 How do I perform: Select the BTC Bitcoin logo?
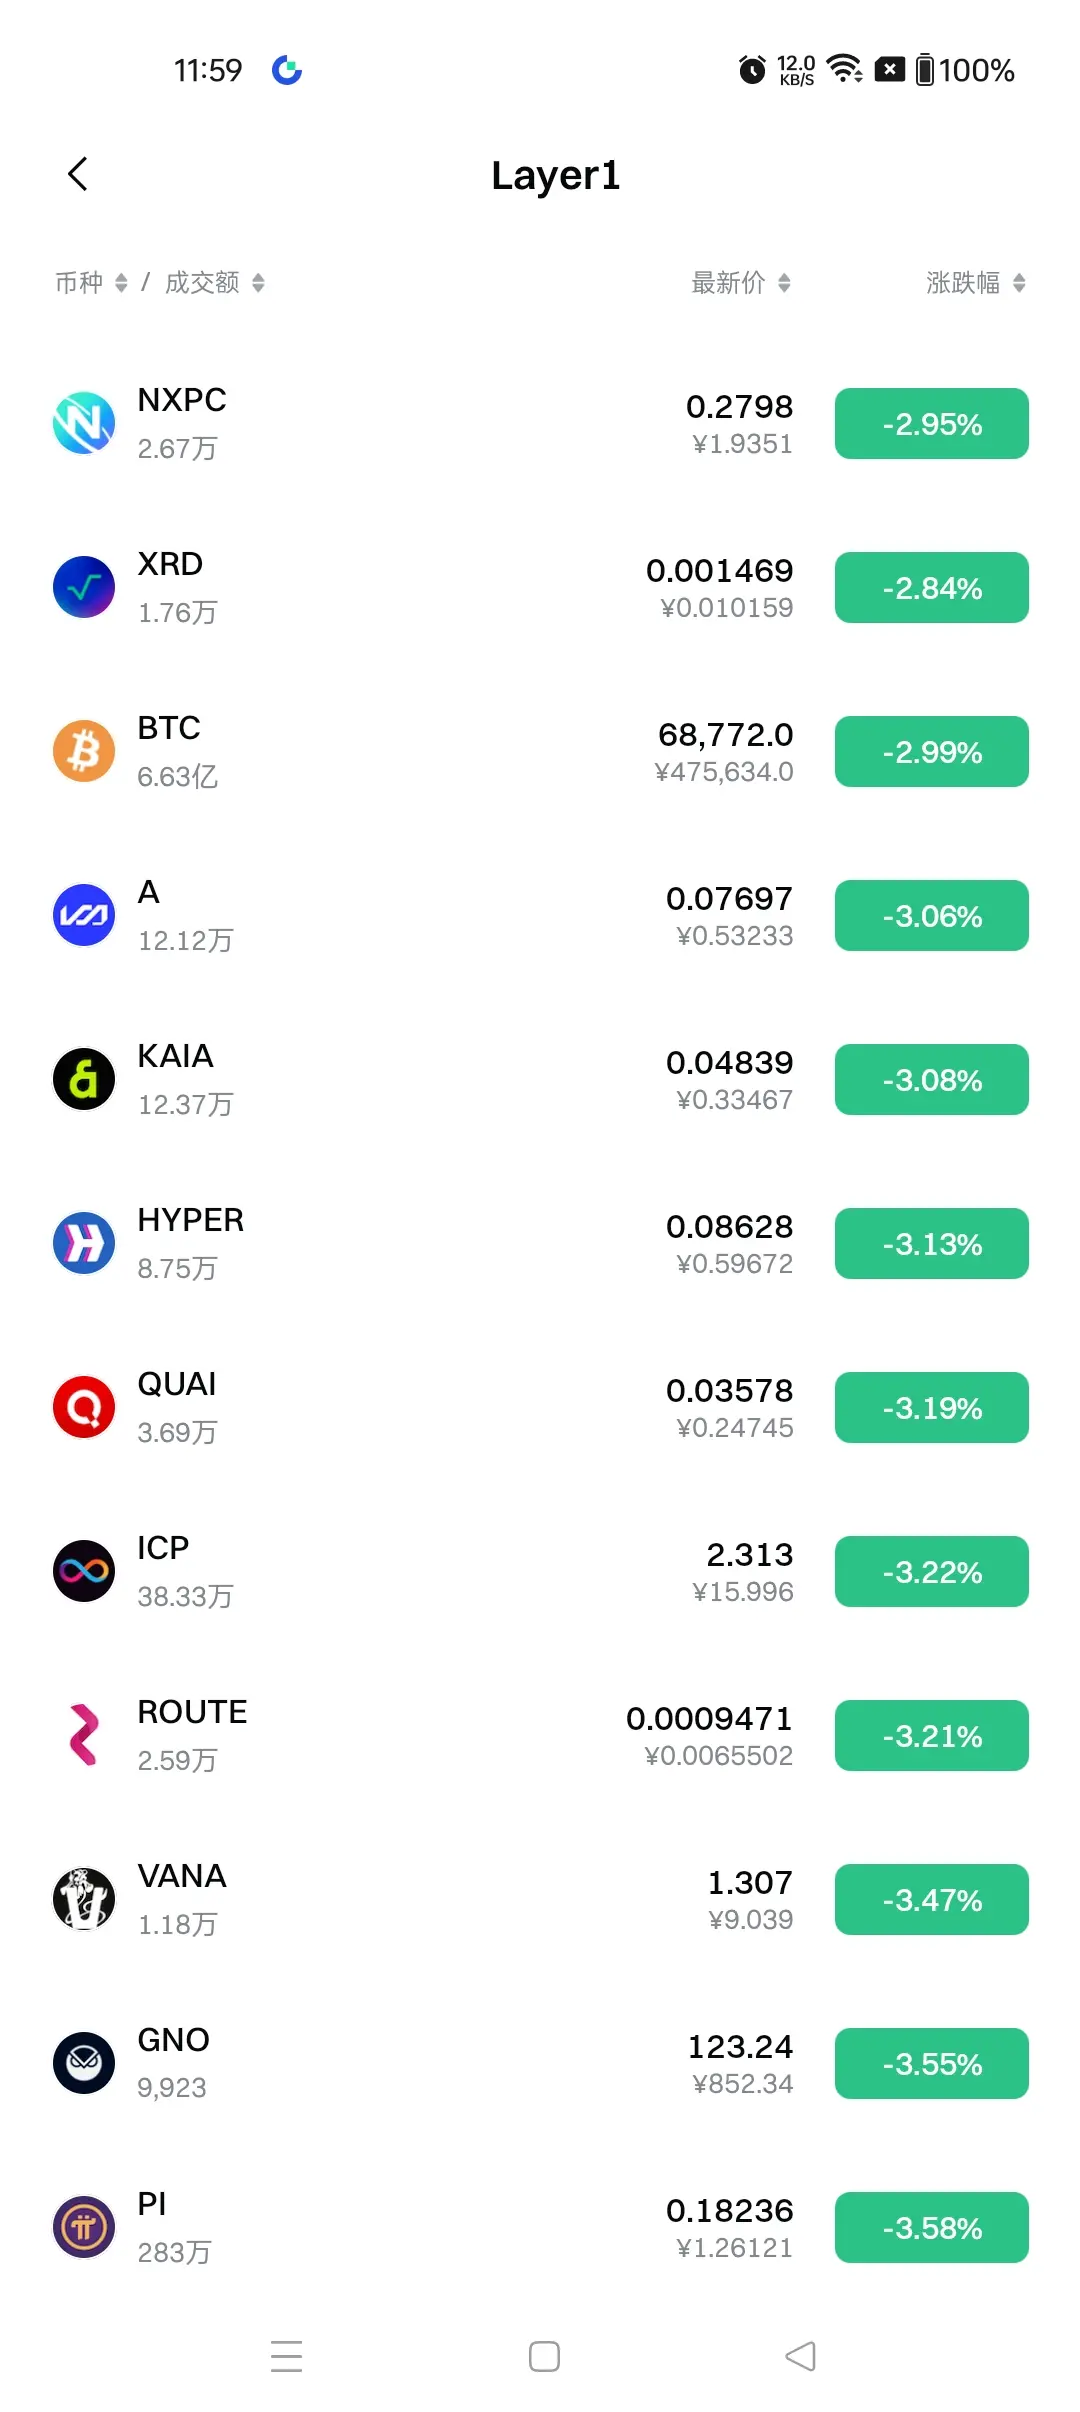[x=84, y=751]
